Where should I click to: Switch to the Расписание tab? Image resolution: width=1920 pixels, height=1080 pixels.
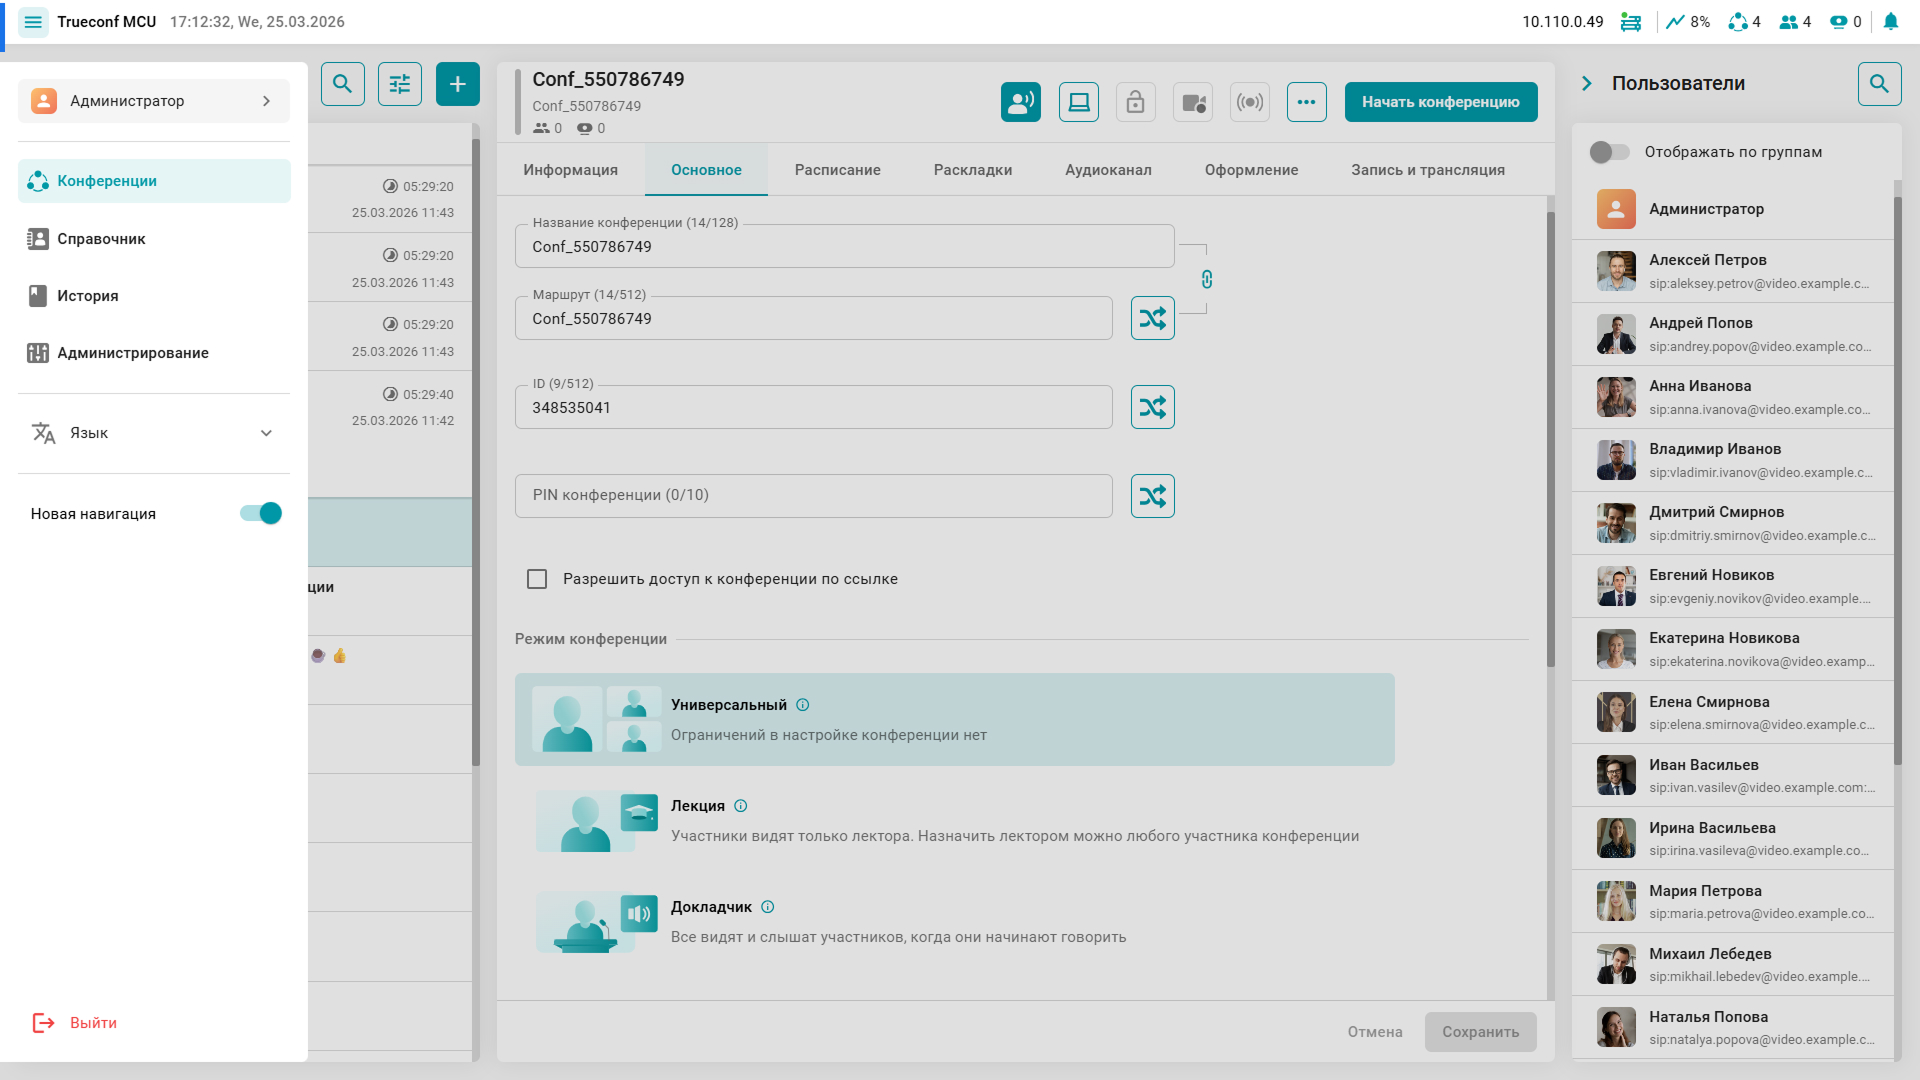pos(838,170)
